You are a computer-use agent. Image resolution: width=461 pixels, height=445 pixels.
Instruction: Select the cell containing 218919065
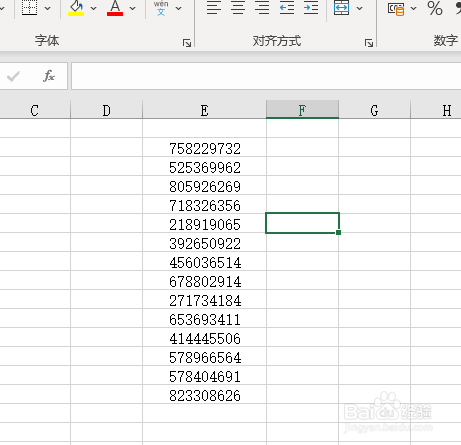coord(204,223)
